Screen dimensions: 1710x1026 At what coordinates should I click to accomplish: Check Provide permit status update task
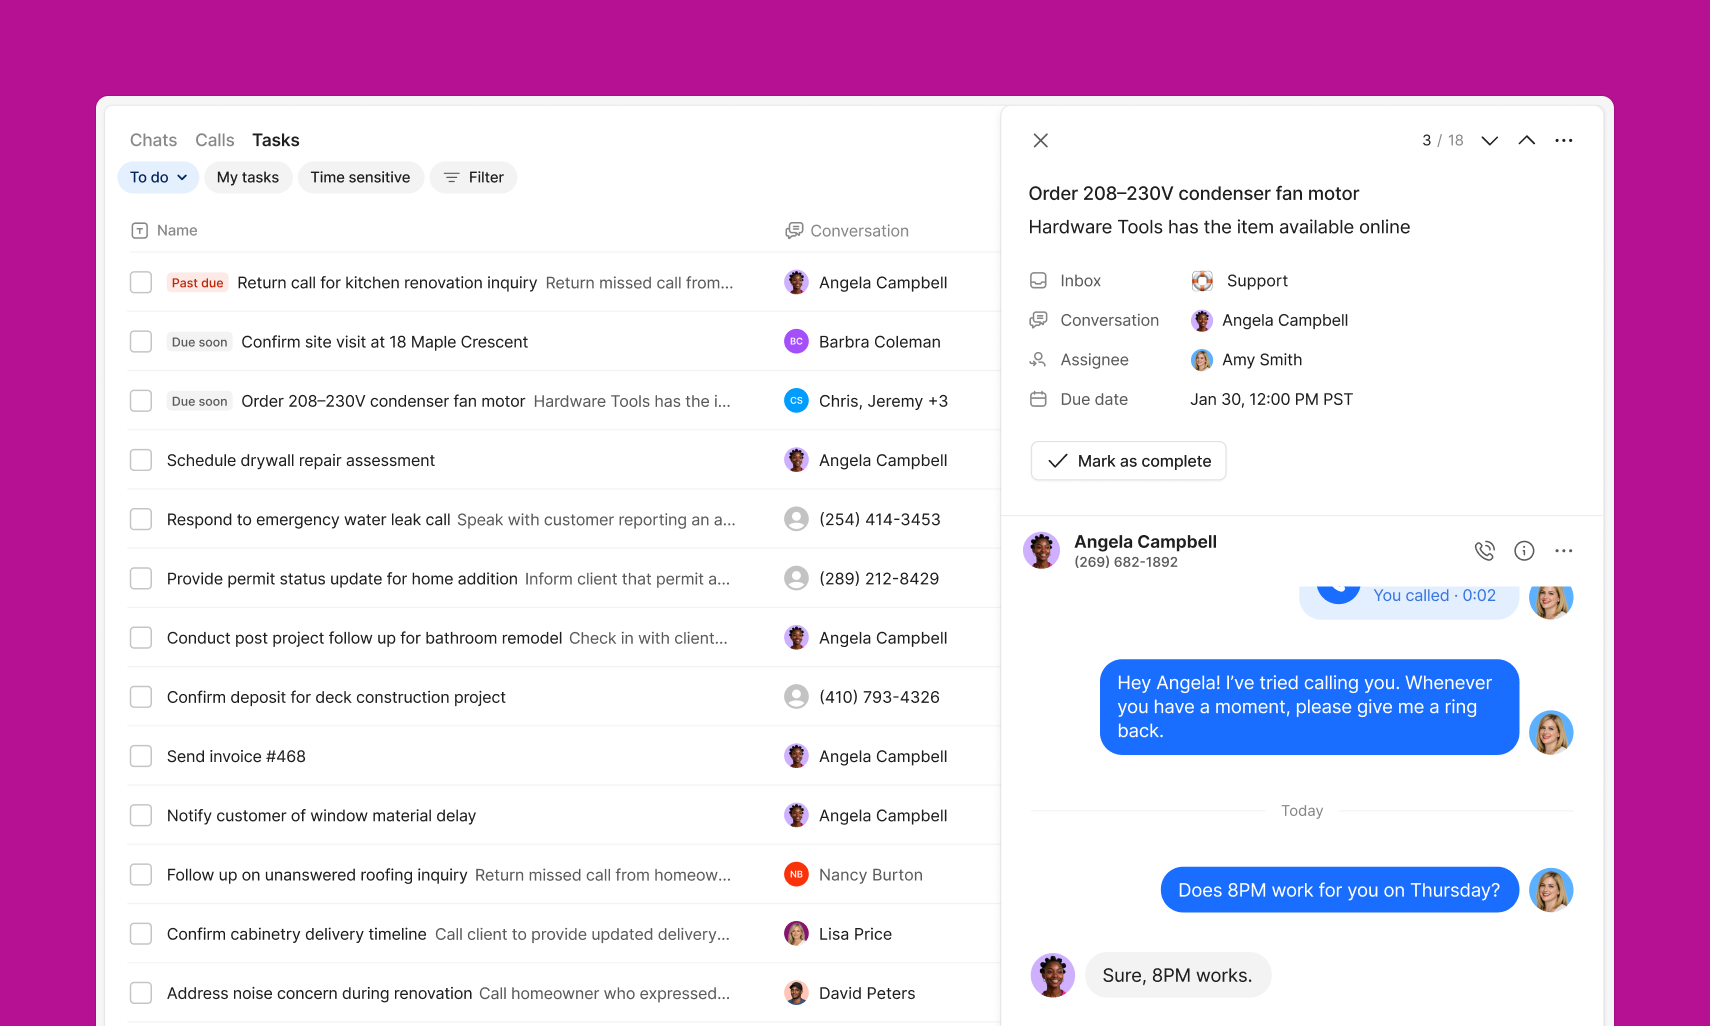pyautogui.click(x=141, y=578)
